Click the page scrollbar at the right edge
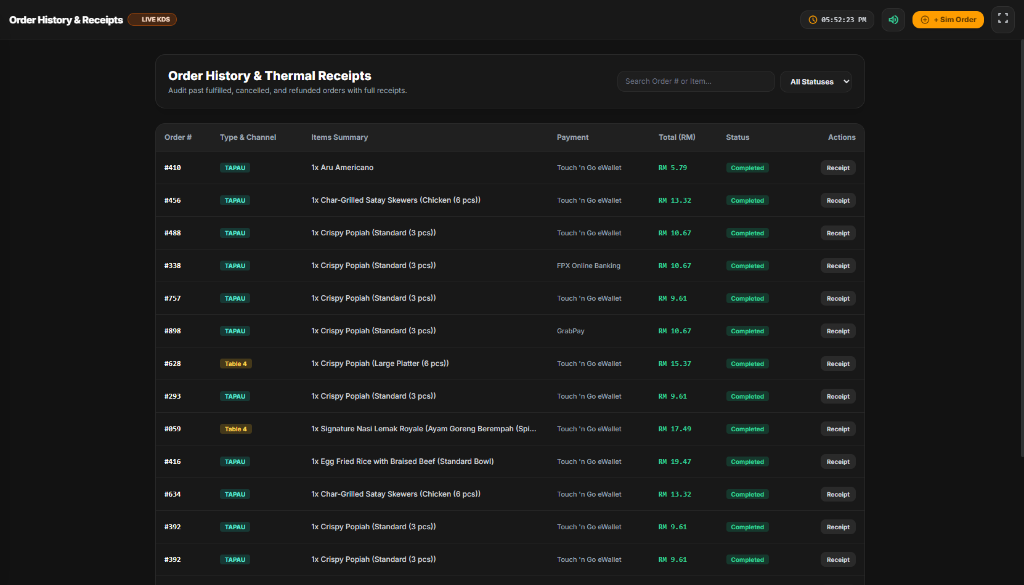Viewport: 1024px width, 585px height. click(x=1021, y=248)
